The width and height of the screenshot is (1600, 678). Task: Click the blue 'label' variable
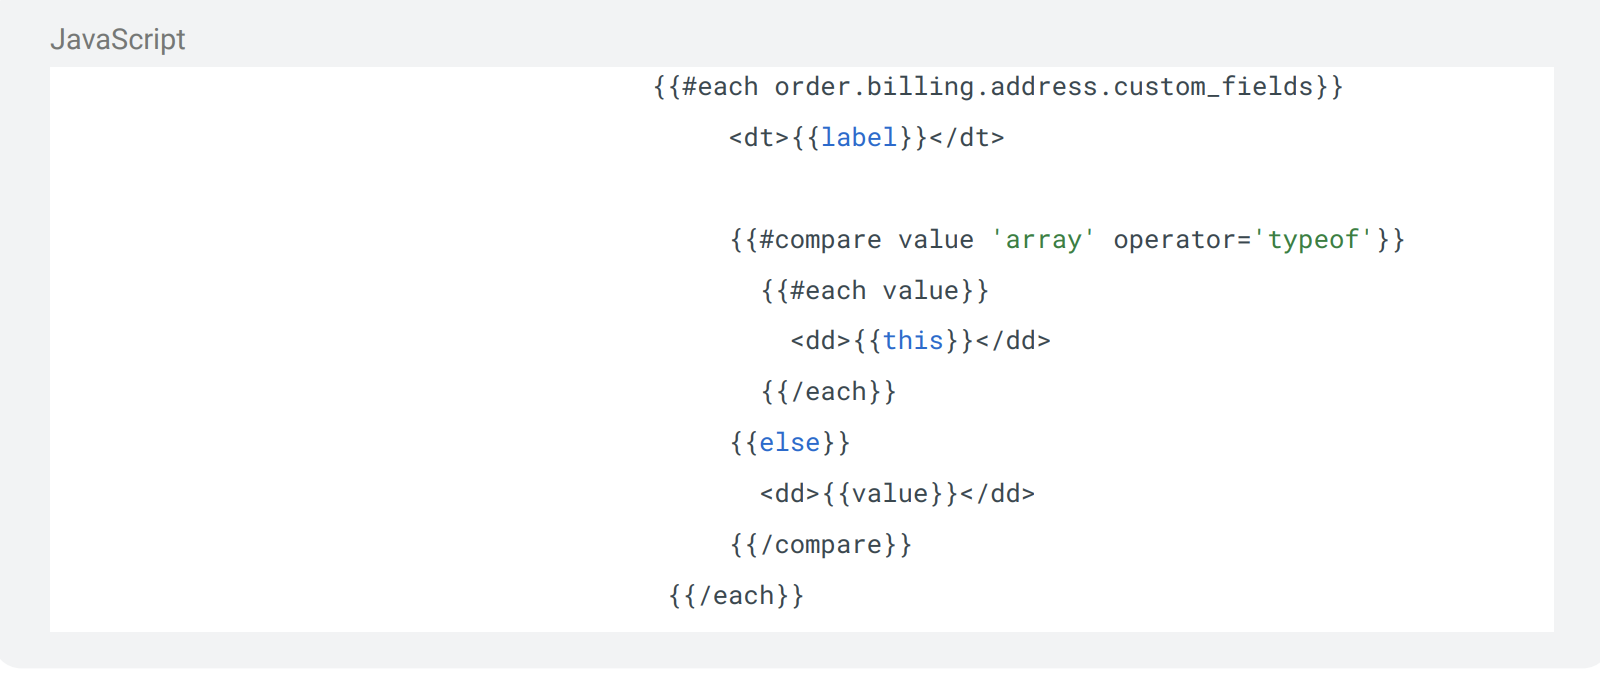pyautogui.click(x=859, y=138)
